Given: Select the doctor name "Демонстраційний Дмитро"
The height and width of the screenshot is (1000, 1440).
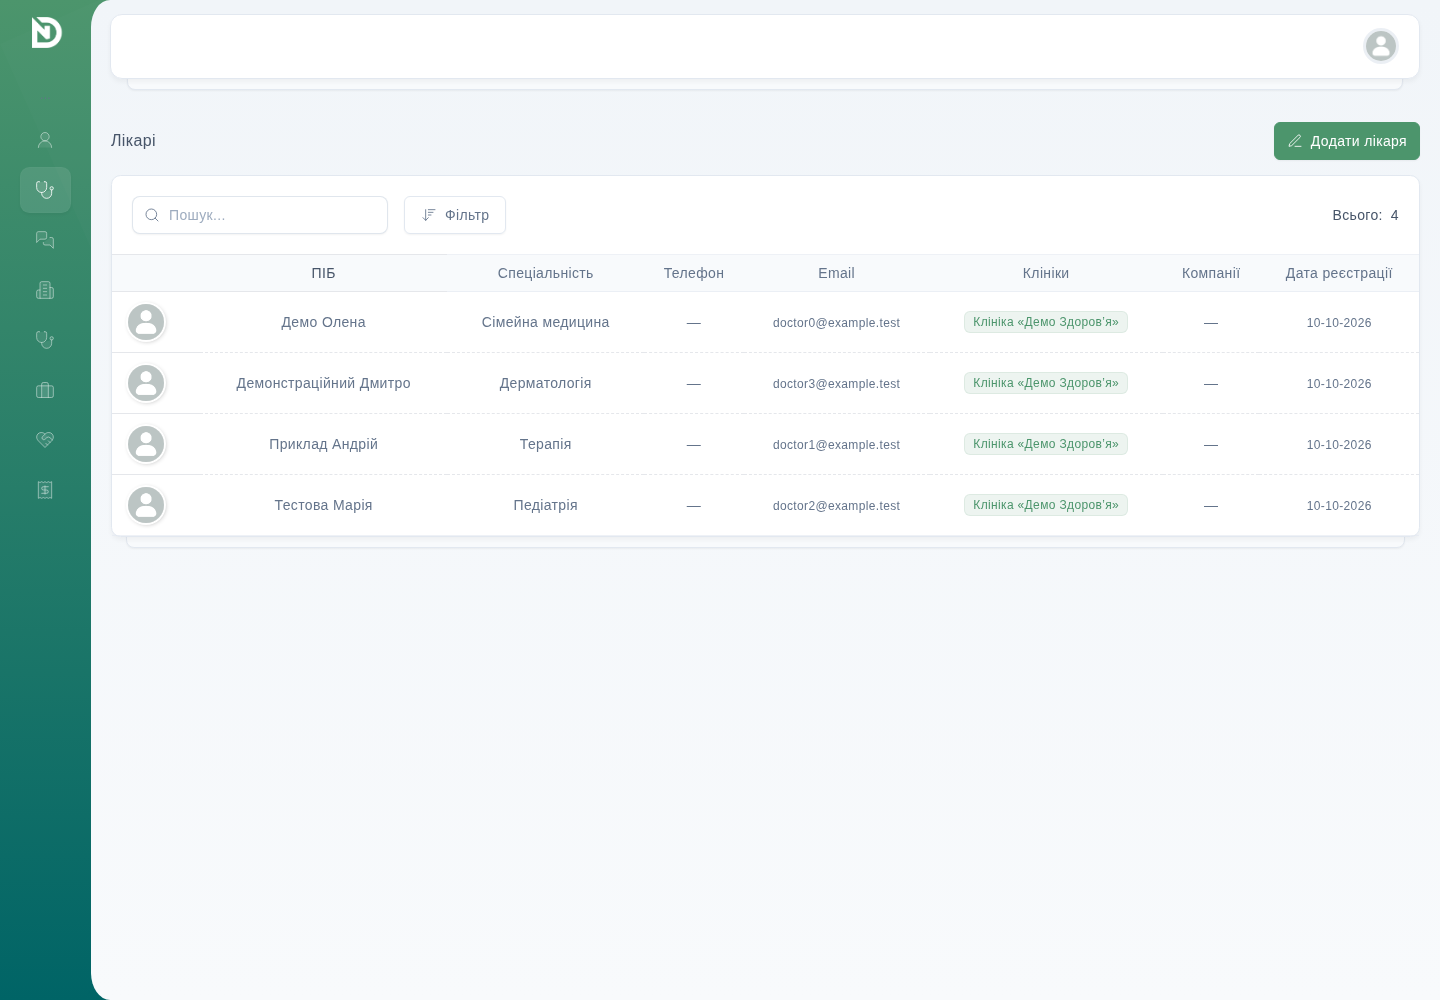Looking at the screenshot, I should click(x=323, y=383).
